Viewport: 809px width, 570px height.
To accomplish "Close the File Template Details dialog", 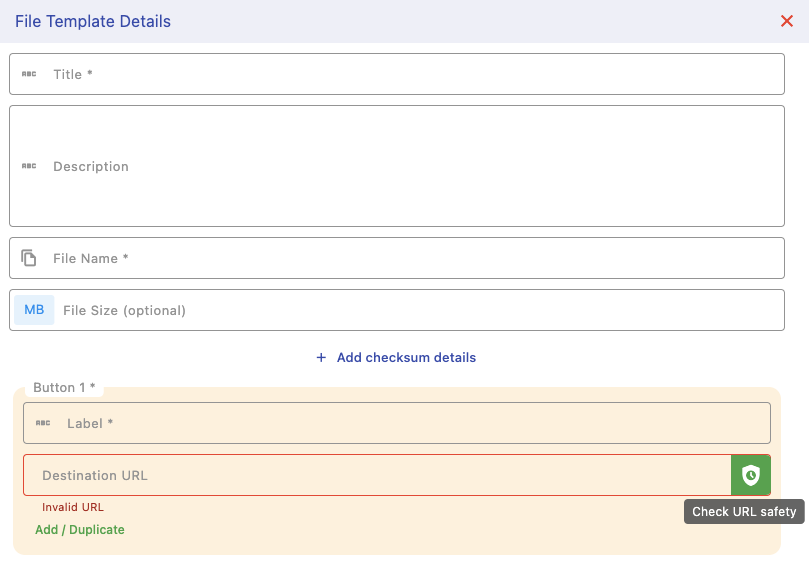I will click(x=787, y=21).
